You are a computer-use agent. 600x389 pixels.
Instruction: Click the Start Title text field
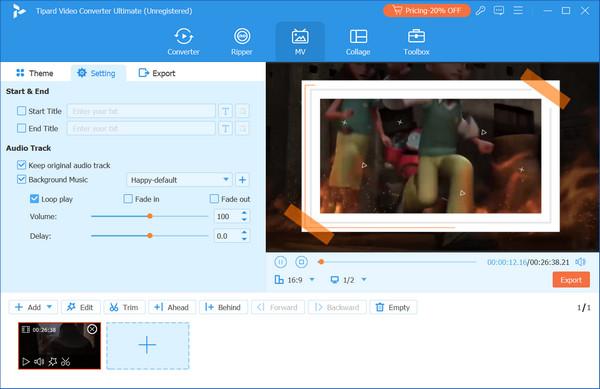[x=141, y=111]
